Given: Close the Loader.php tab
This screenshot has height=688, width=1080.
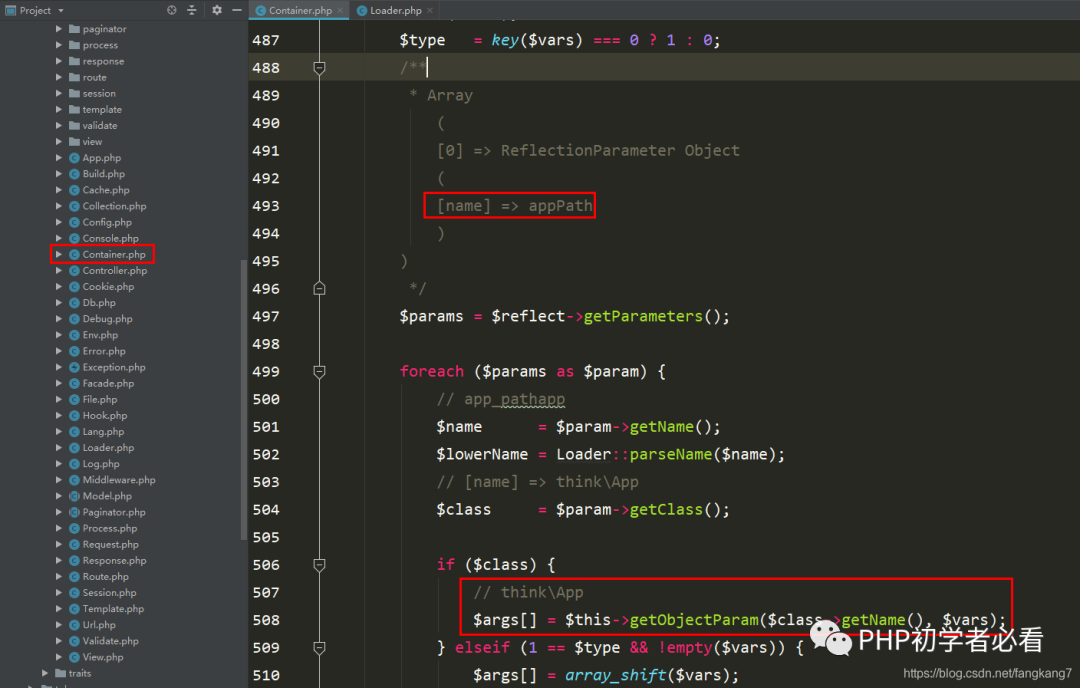Looking at the screenshot, I should (x=430, y=10).
